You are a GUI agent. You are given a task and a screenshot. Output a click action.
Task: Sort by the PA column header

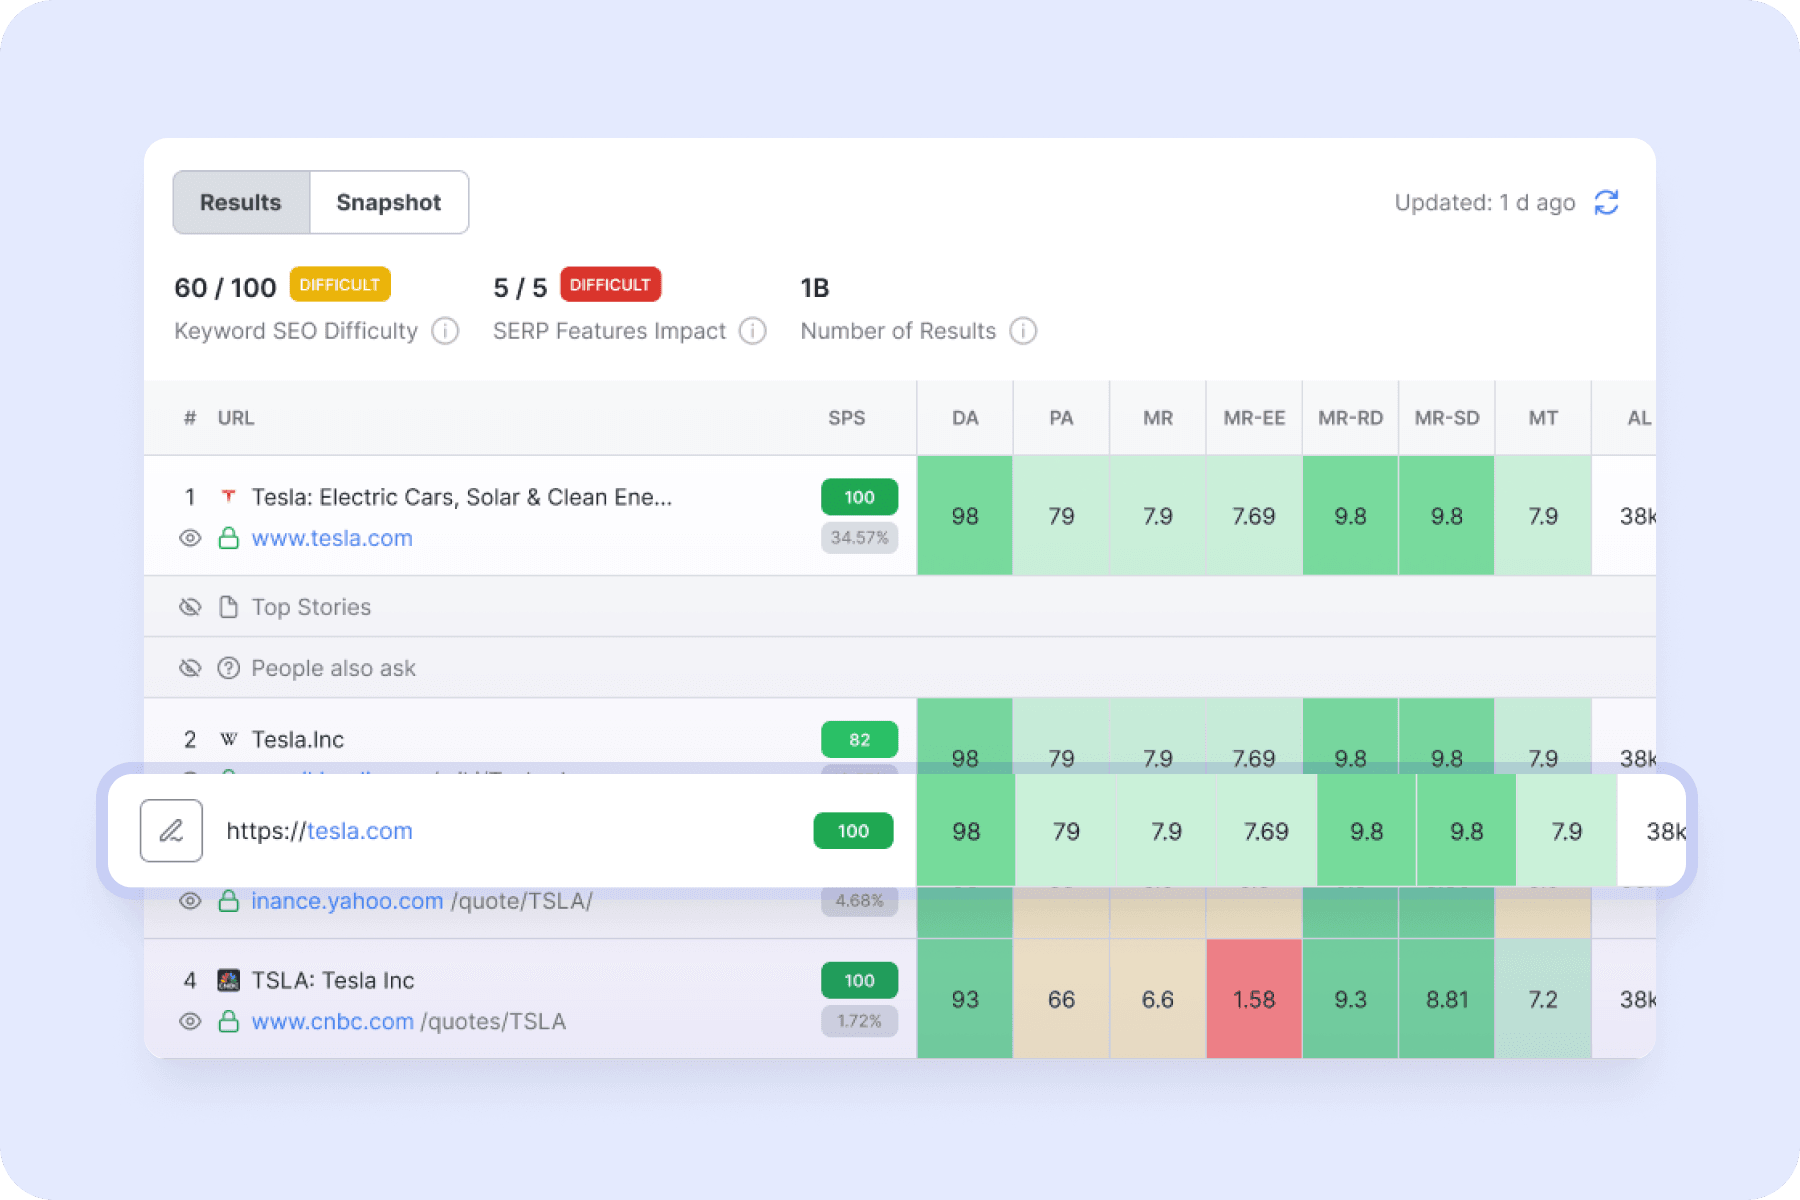click(1061, 418)
